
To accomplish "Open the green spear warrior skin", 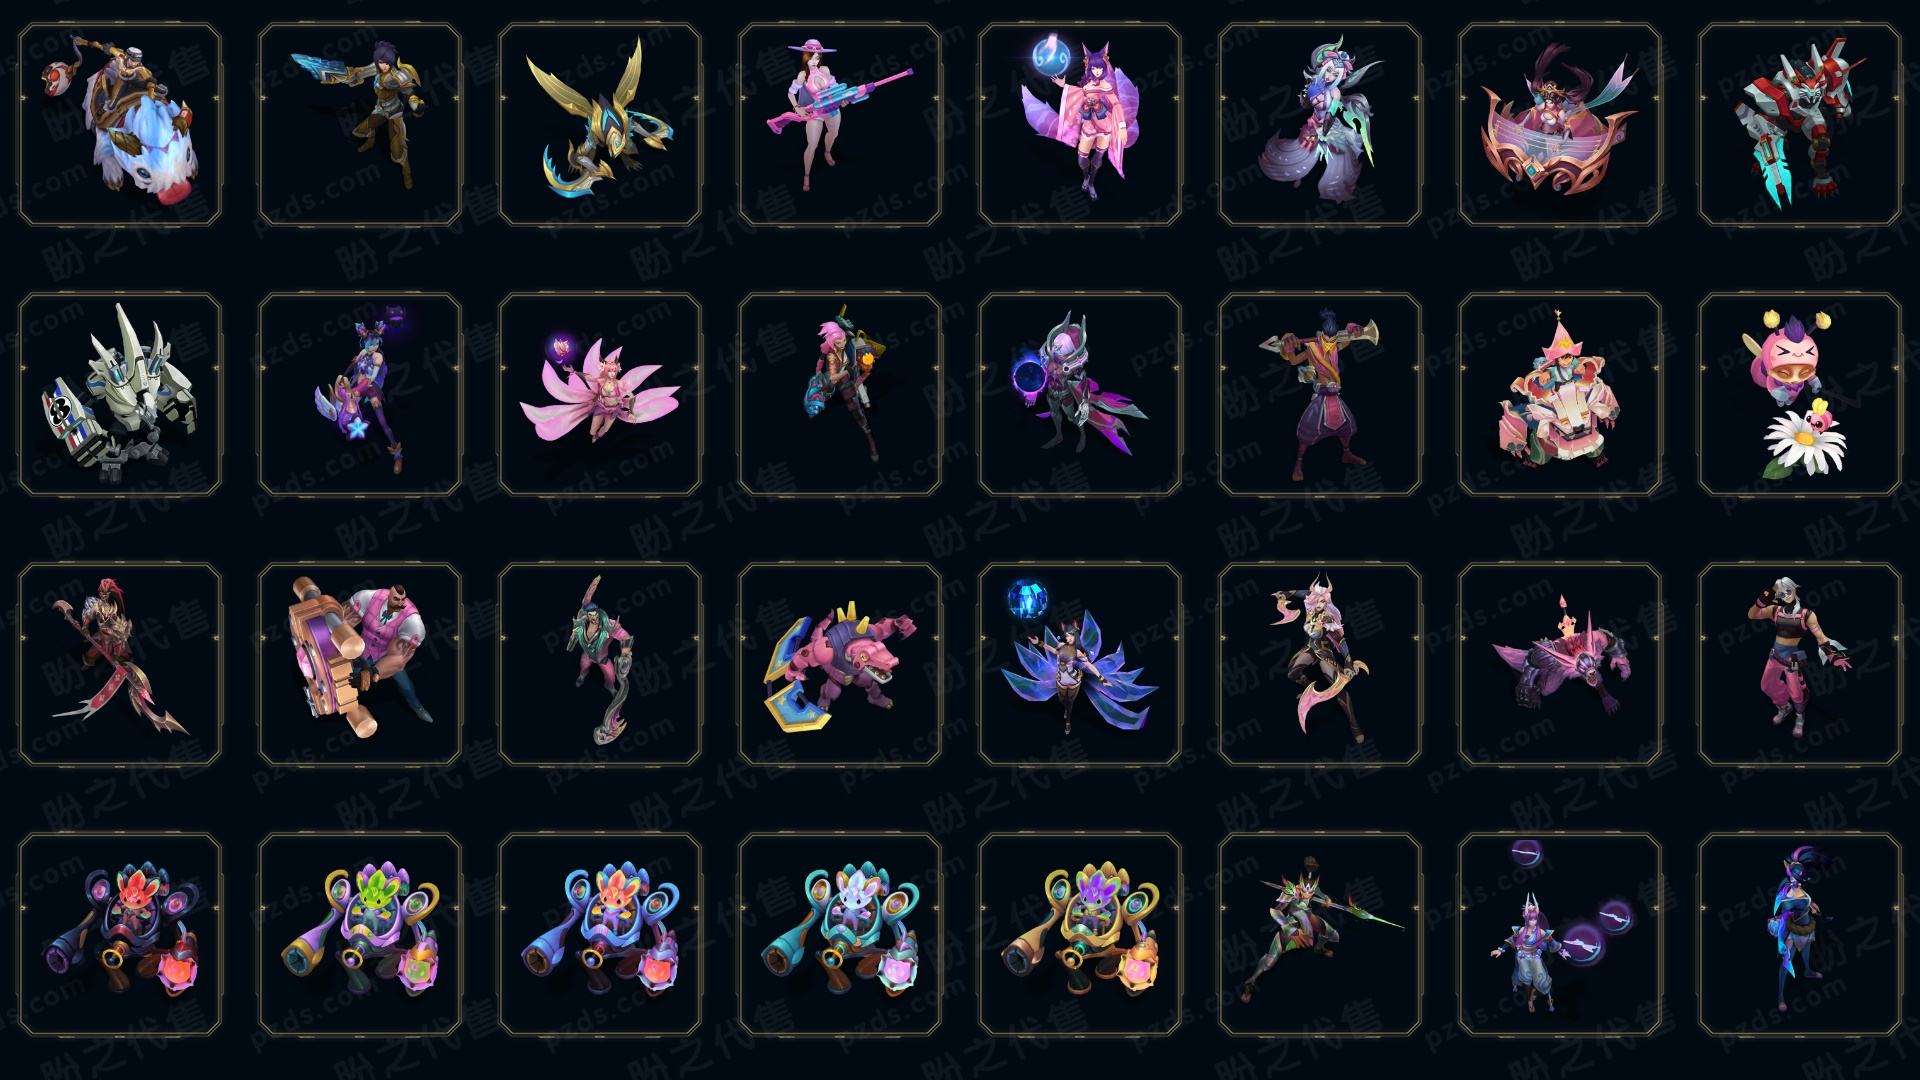I will [x=1320, y=934].
